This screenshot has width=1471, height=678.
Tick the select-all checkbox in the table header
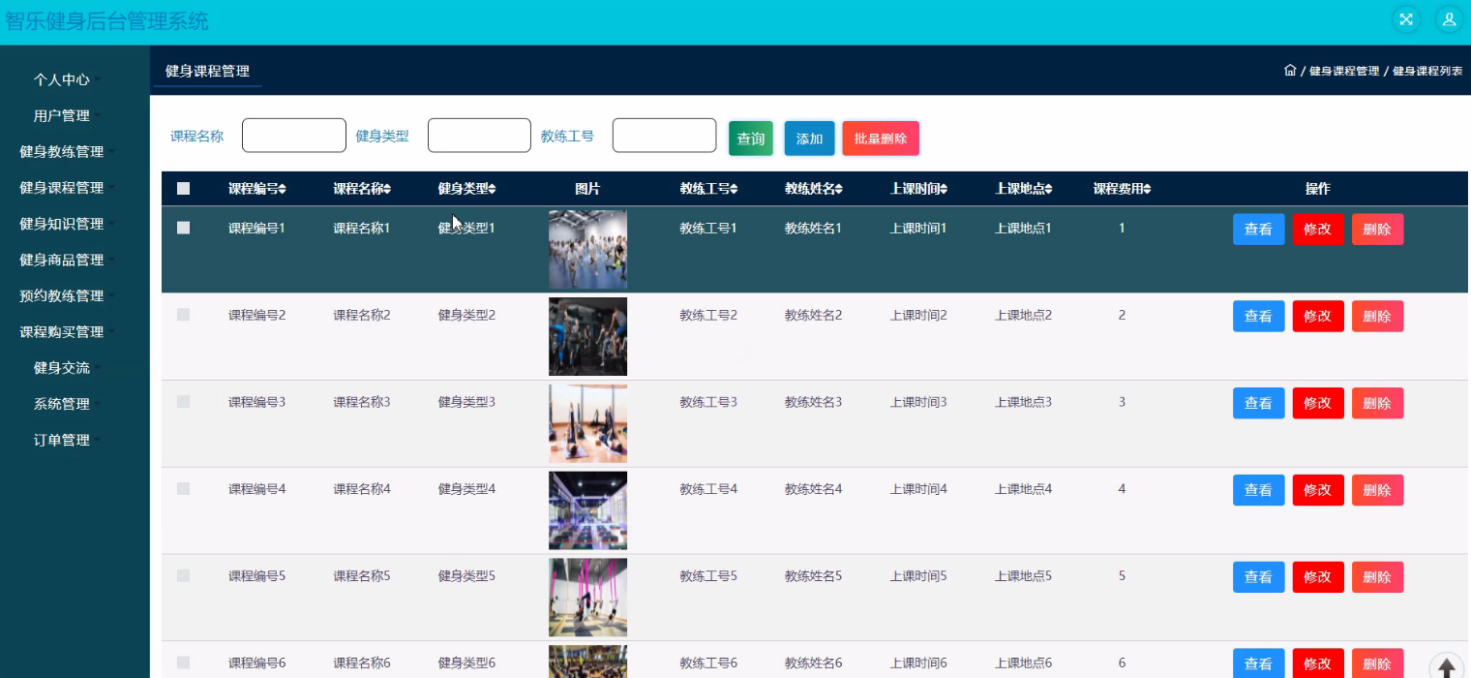click(x=183, y=188)
